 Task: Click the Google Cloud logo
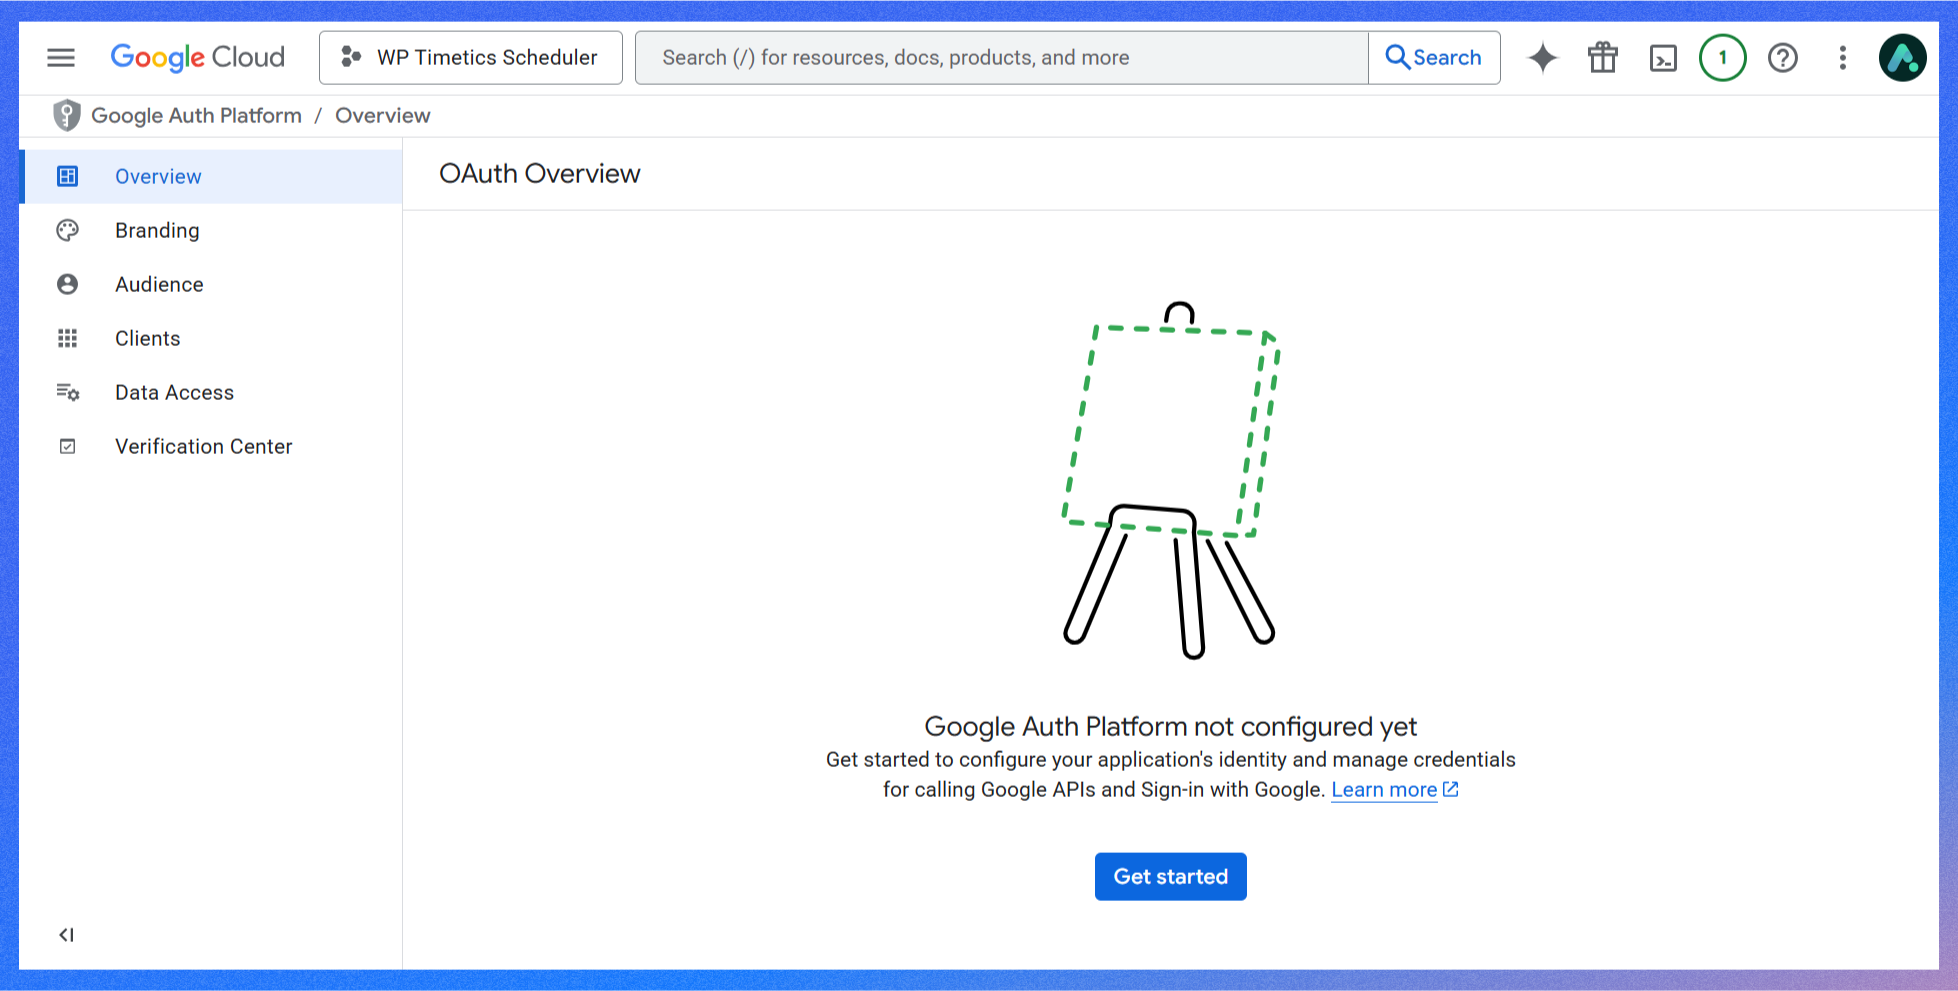coord(198,58)
